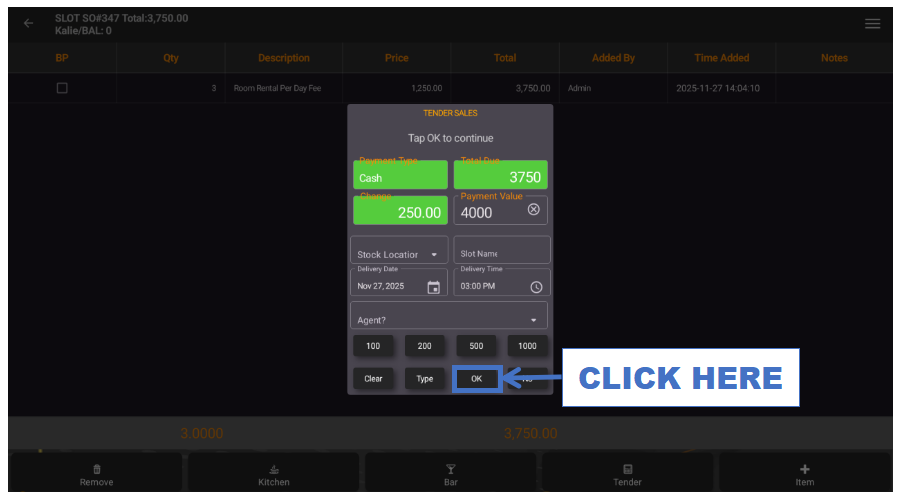The width and height of the screenshot is (902, 499).
Task: Send order to Kitchen
Action: (274, 475)
